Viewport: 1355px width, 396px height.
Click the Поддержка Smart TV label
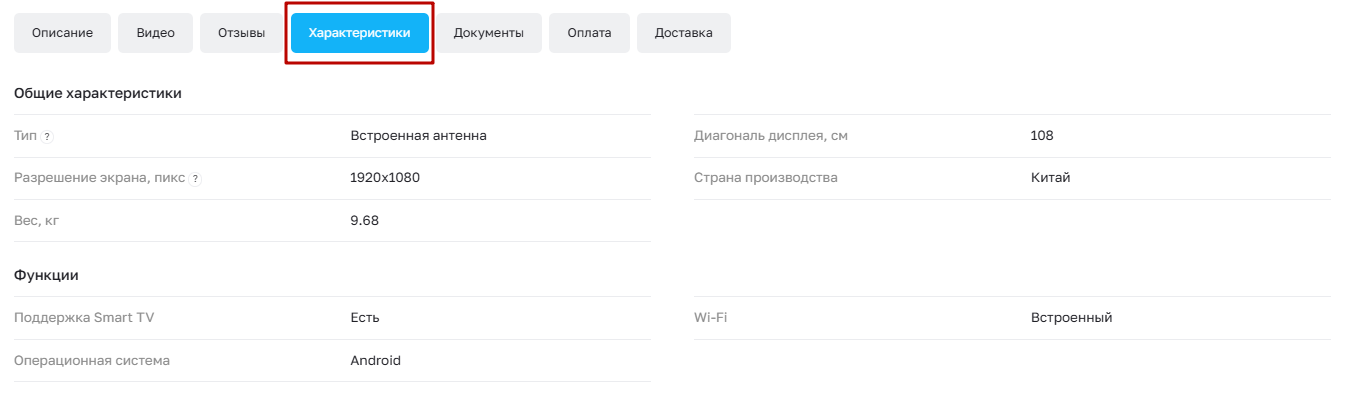click(84, 317)
